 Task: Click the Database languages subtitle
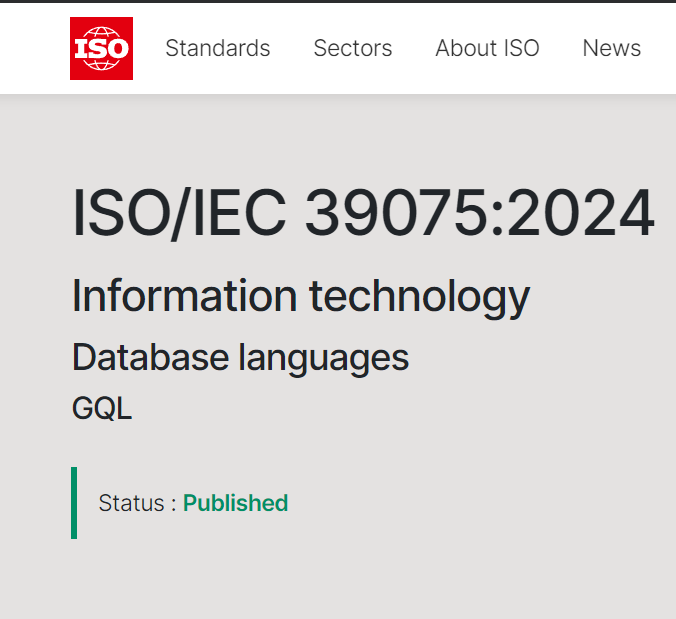point(241,358)
